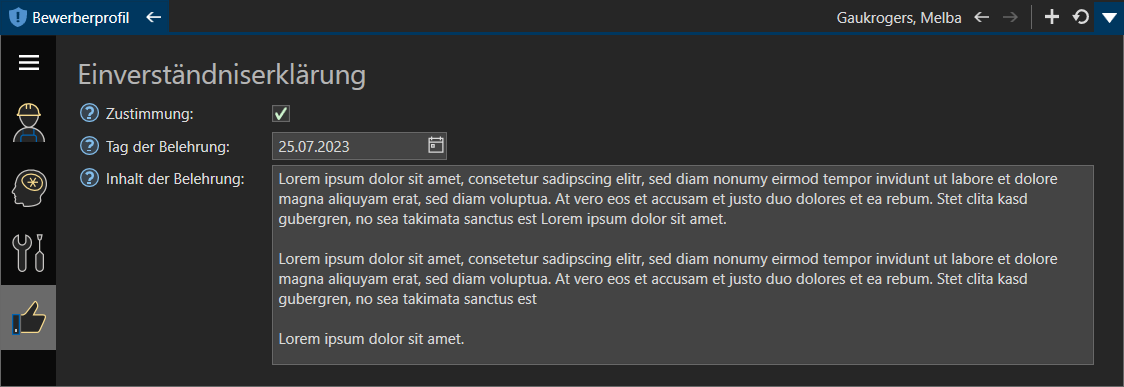Image resolution: width=1124 pixels, height=387 pixels.
Task: Select the thumbs-up consent sidebar icon
Action: 29,317
